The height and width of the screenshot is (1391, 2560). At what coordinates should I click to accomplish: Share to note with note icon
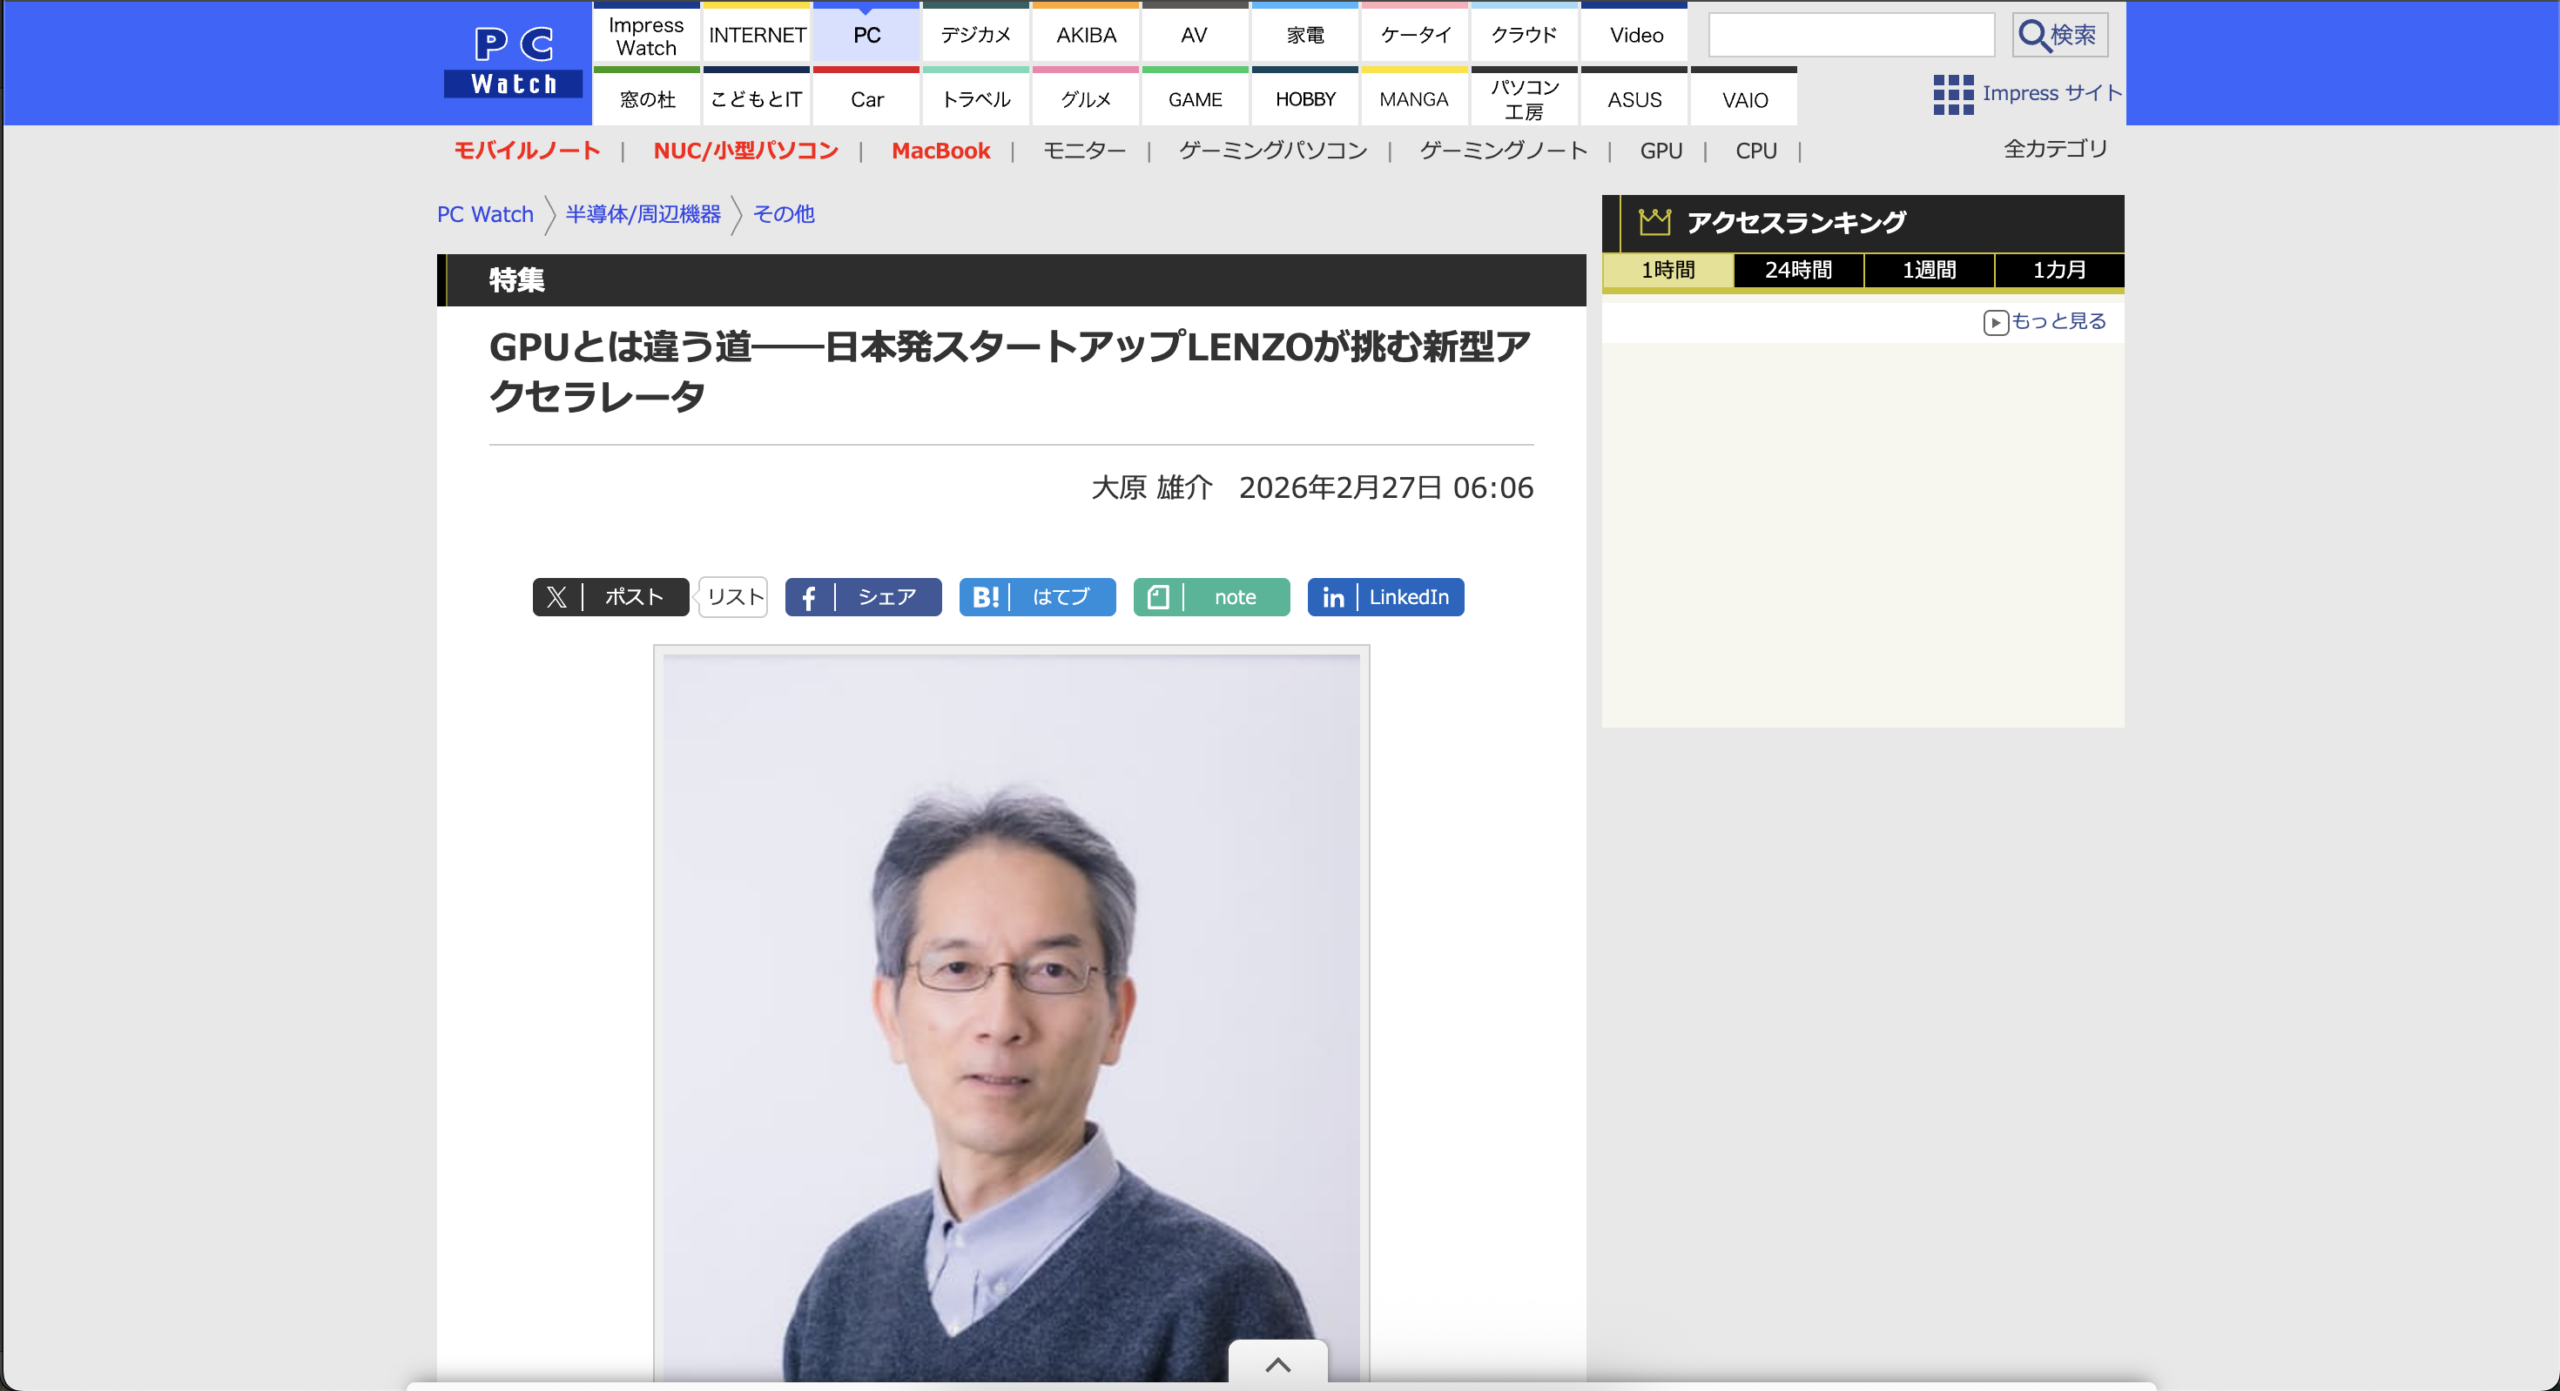1158,597
